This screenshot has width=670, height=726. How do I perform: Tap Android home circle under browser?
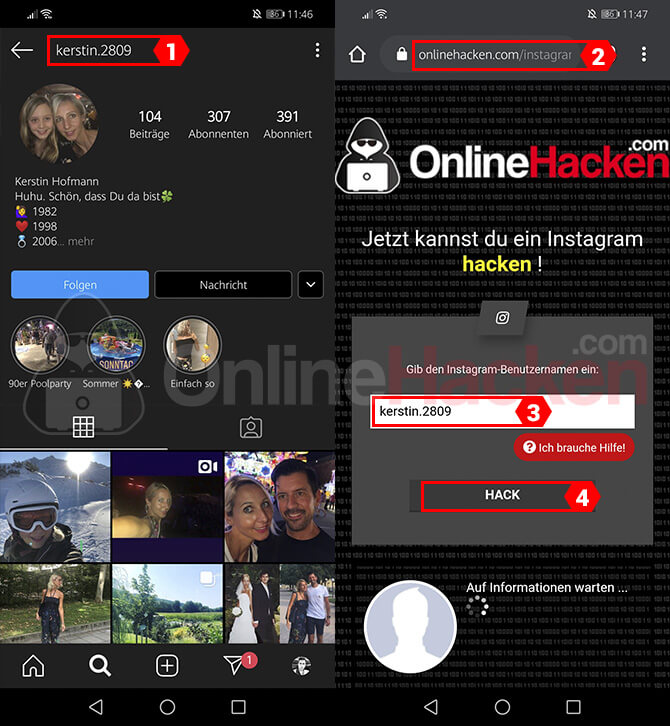[x=502, y=707]
